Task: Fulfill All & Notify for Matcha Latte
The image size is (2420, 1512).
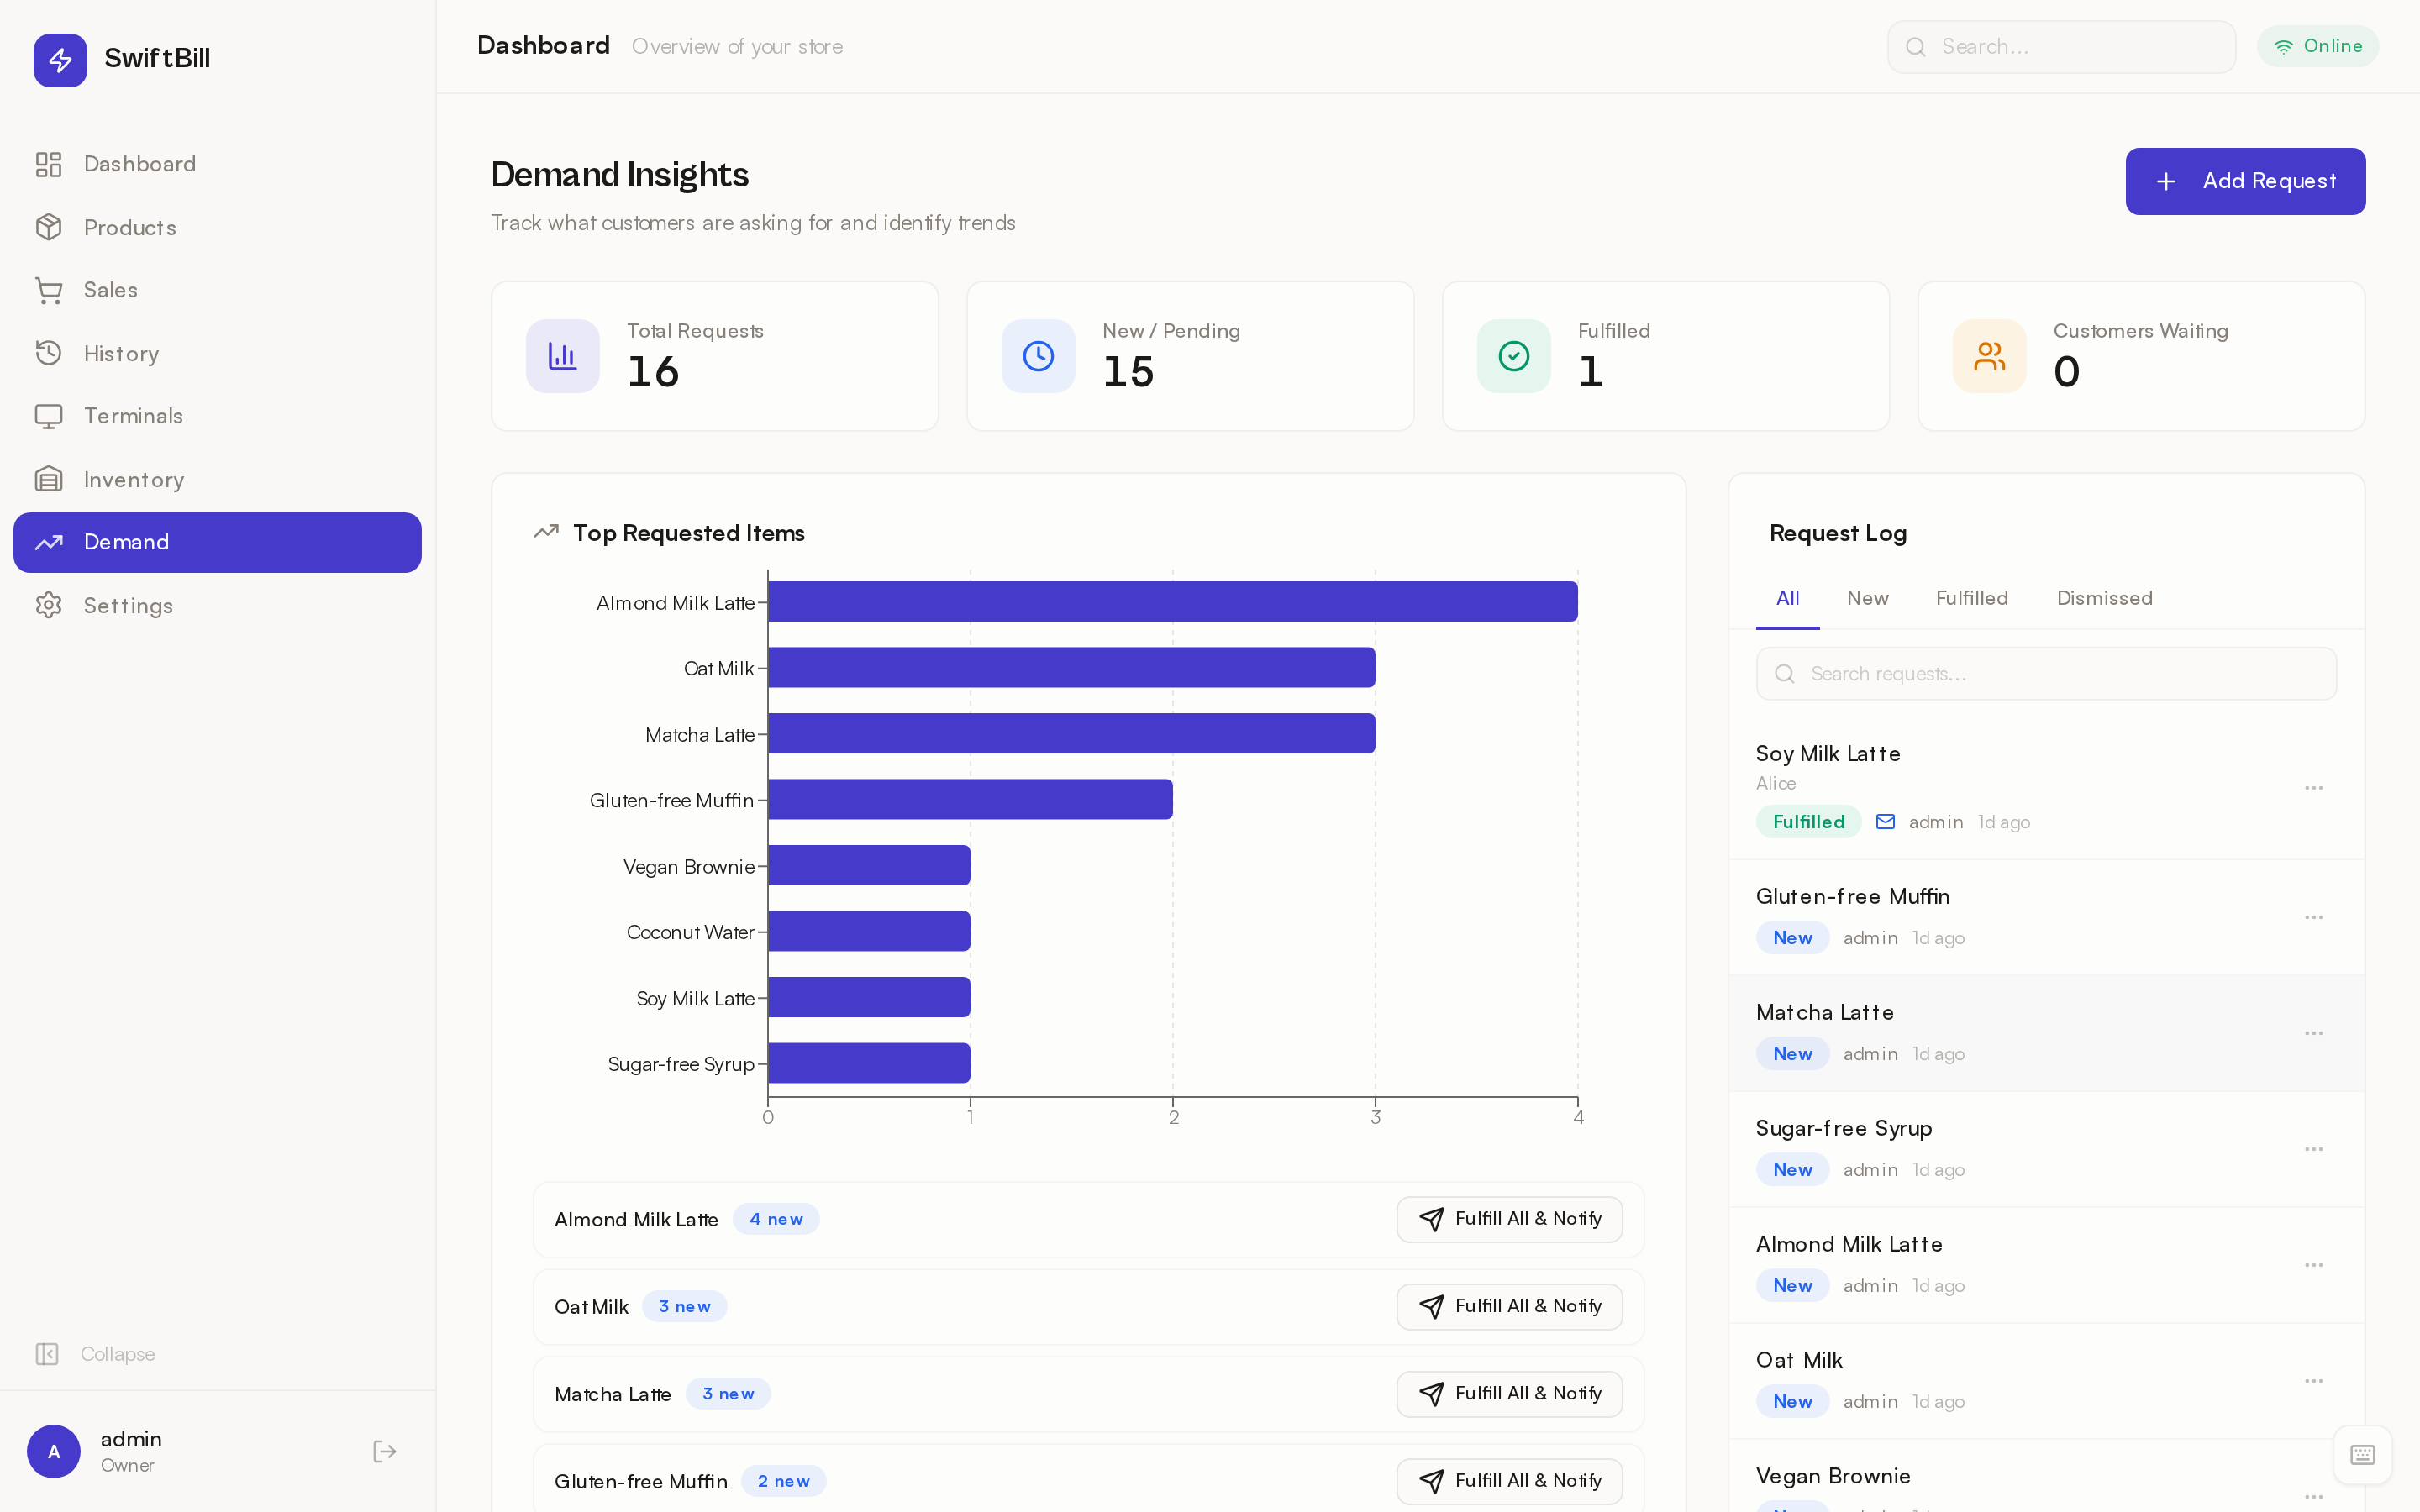Action: [x=1509, y=1393]
